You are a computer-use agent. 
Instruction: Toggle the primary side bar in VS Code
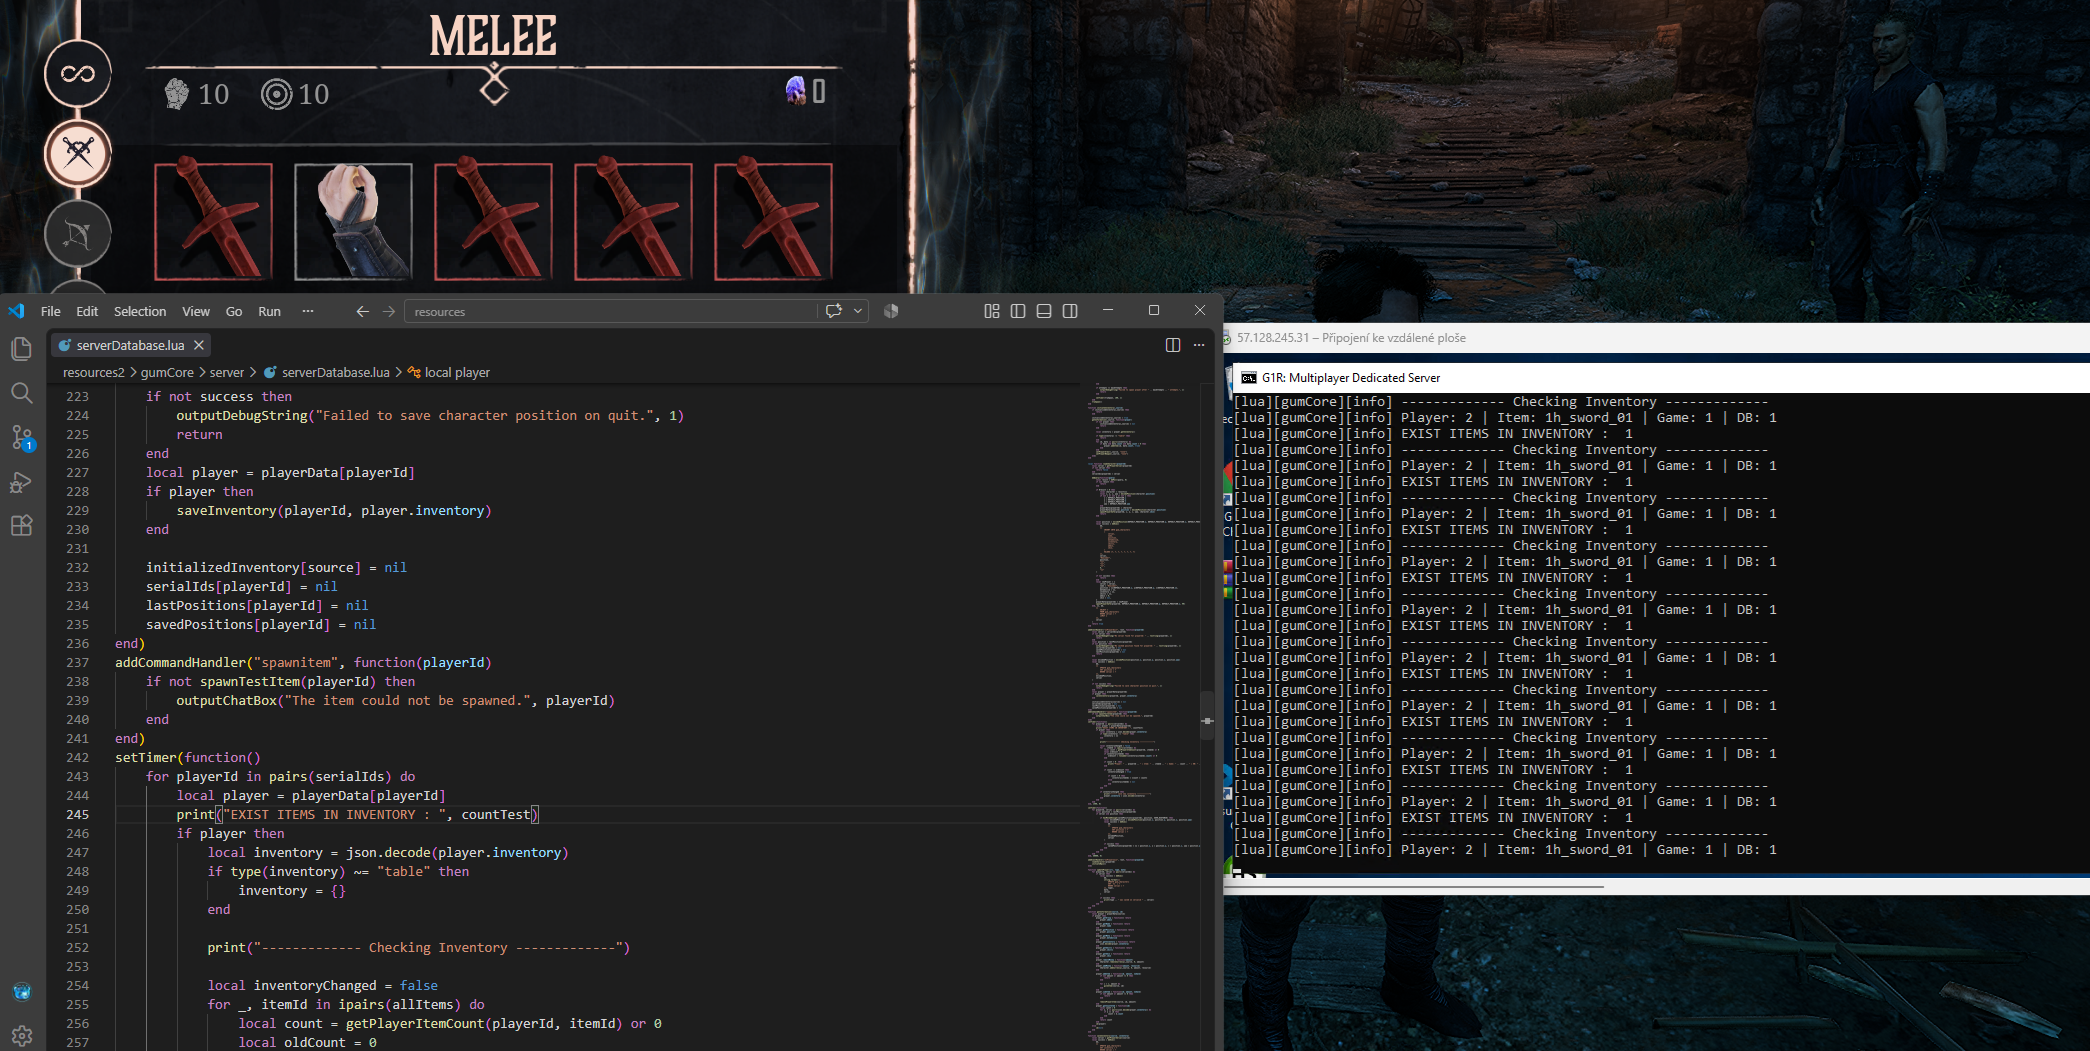(1018, 311)
